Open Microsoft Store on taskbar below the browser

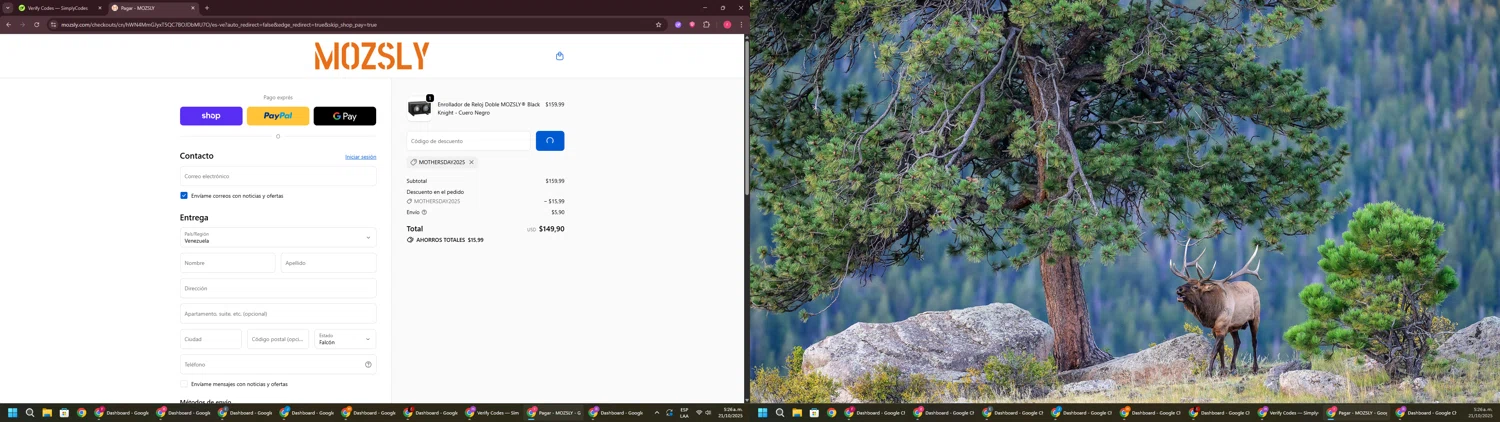64,412
